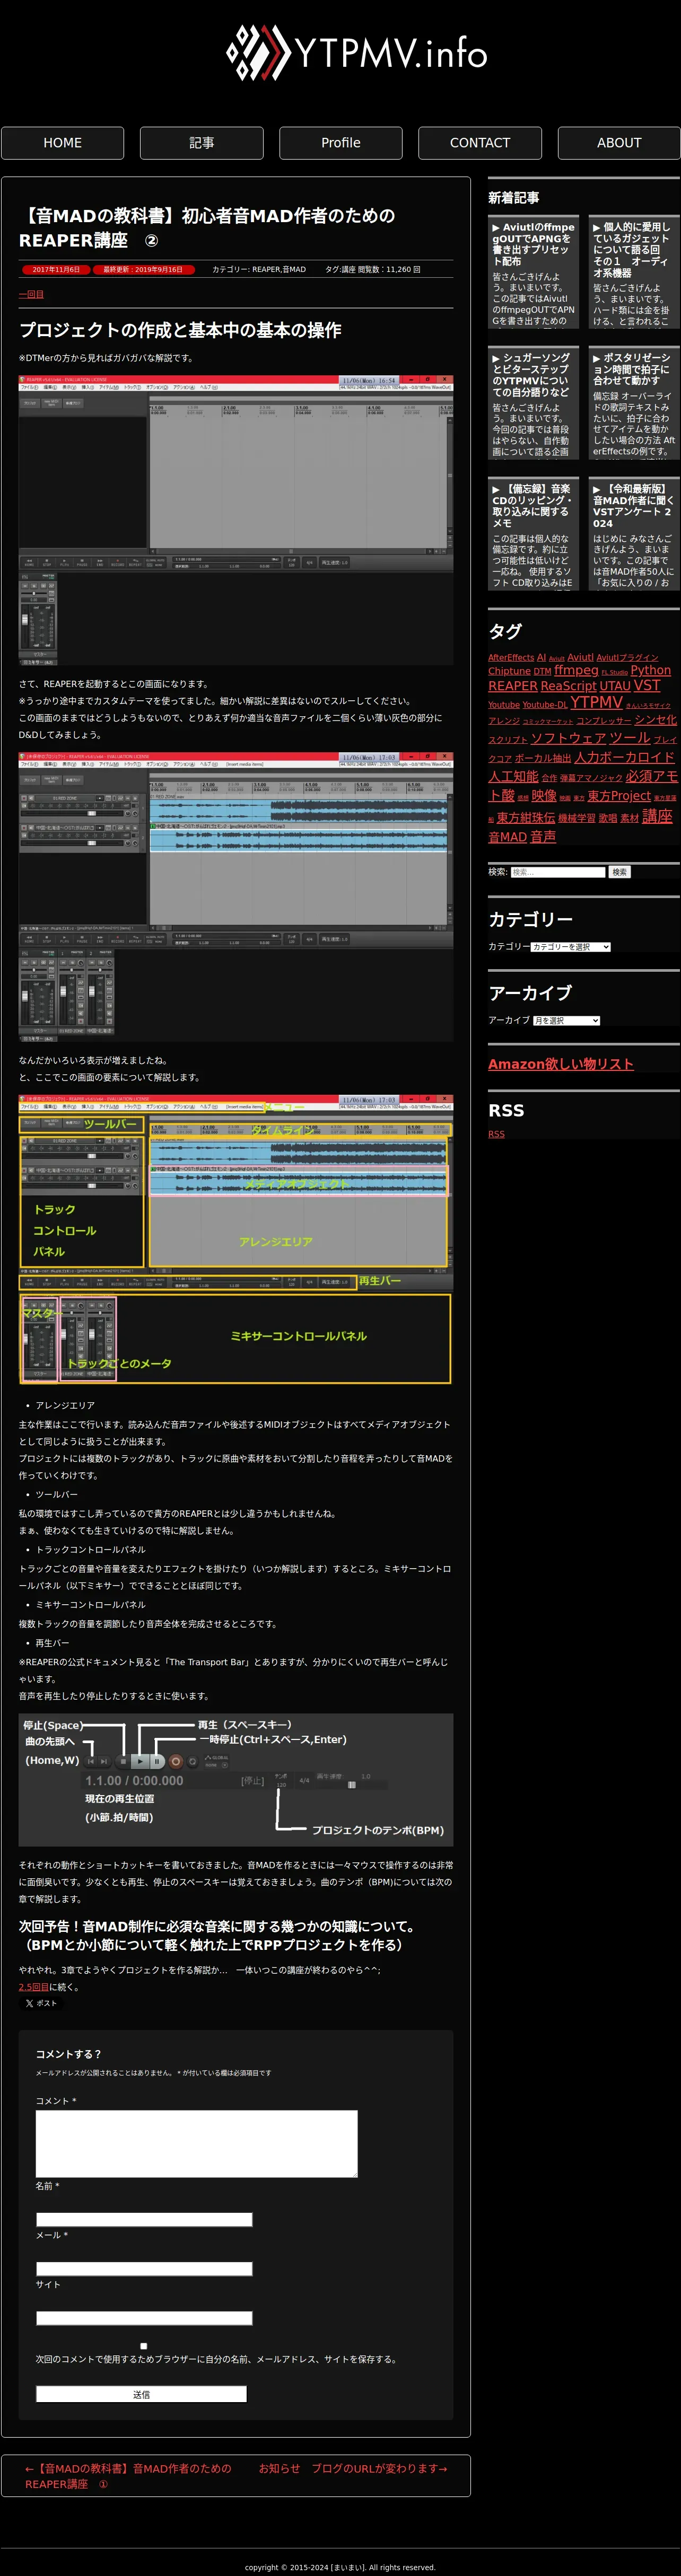Expand the 月を選択 archive dropdown

[x=566, y=1021]
